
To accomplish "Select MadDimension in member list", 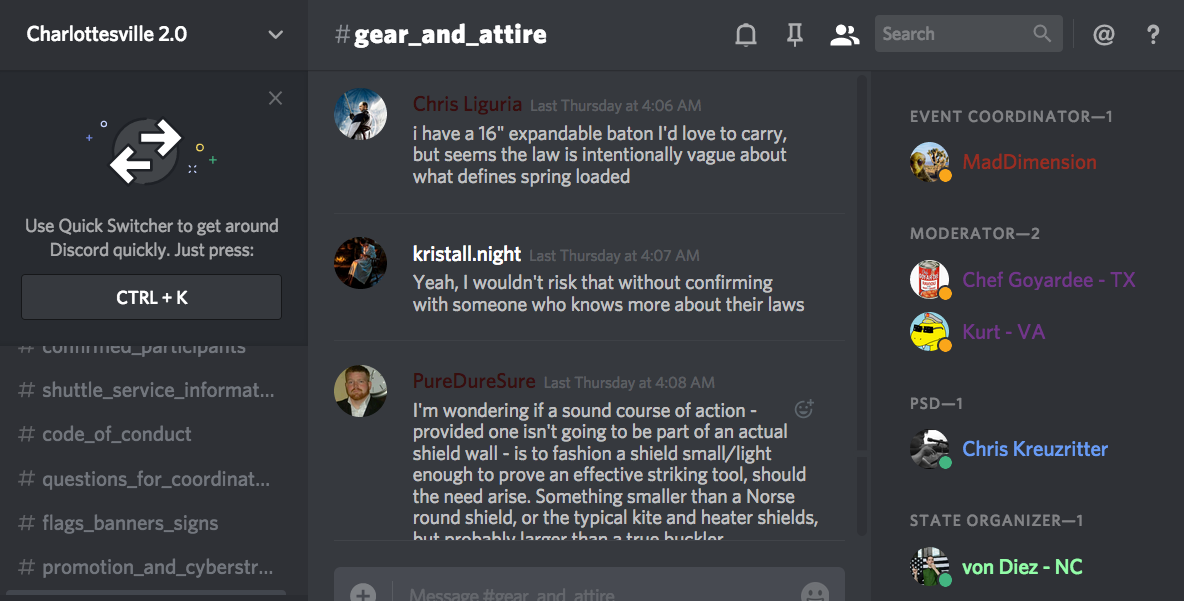I will click(1029, 162).
